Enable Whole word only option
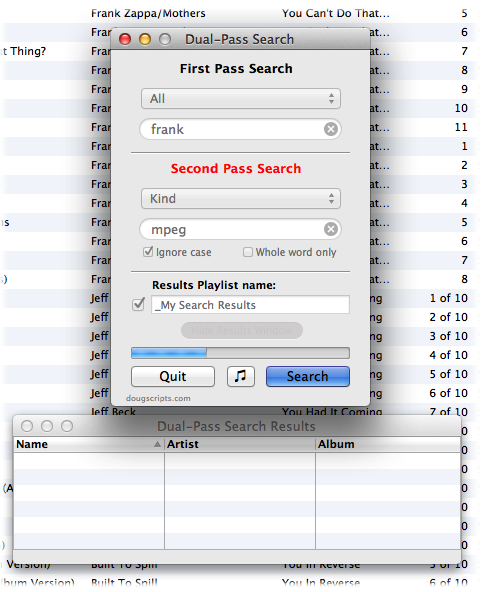The width and height of the screenshot is (484, 592). click(x=248, y=252)
